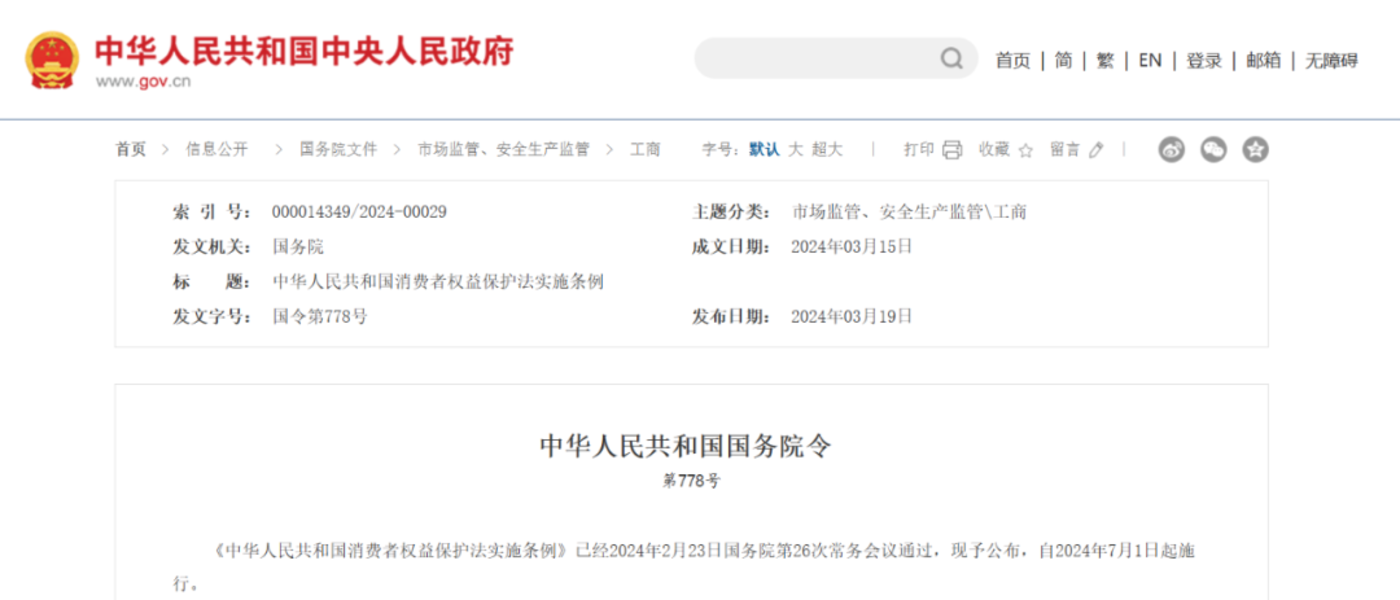Open 国务院文件 breadcrumb link
Image resolution: width=1400 pixels, height=600 pixels.
tap(339, 149)
